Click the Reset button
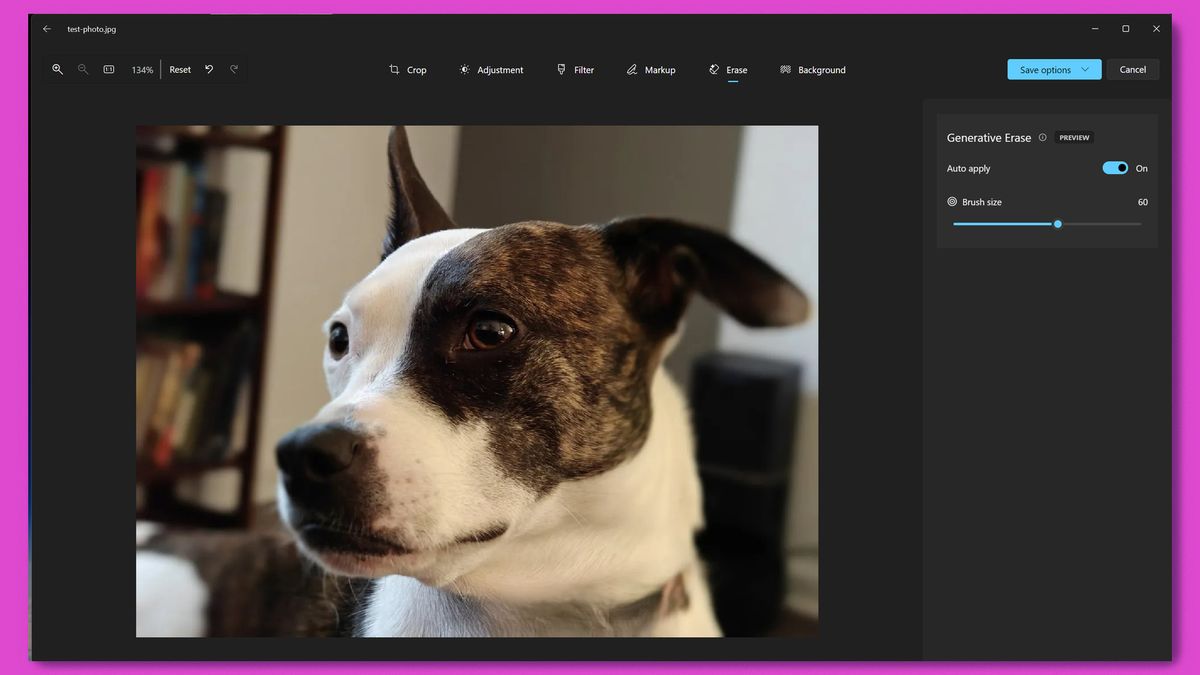 (x=179, y=69)
